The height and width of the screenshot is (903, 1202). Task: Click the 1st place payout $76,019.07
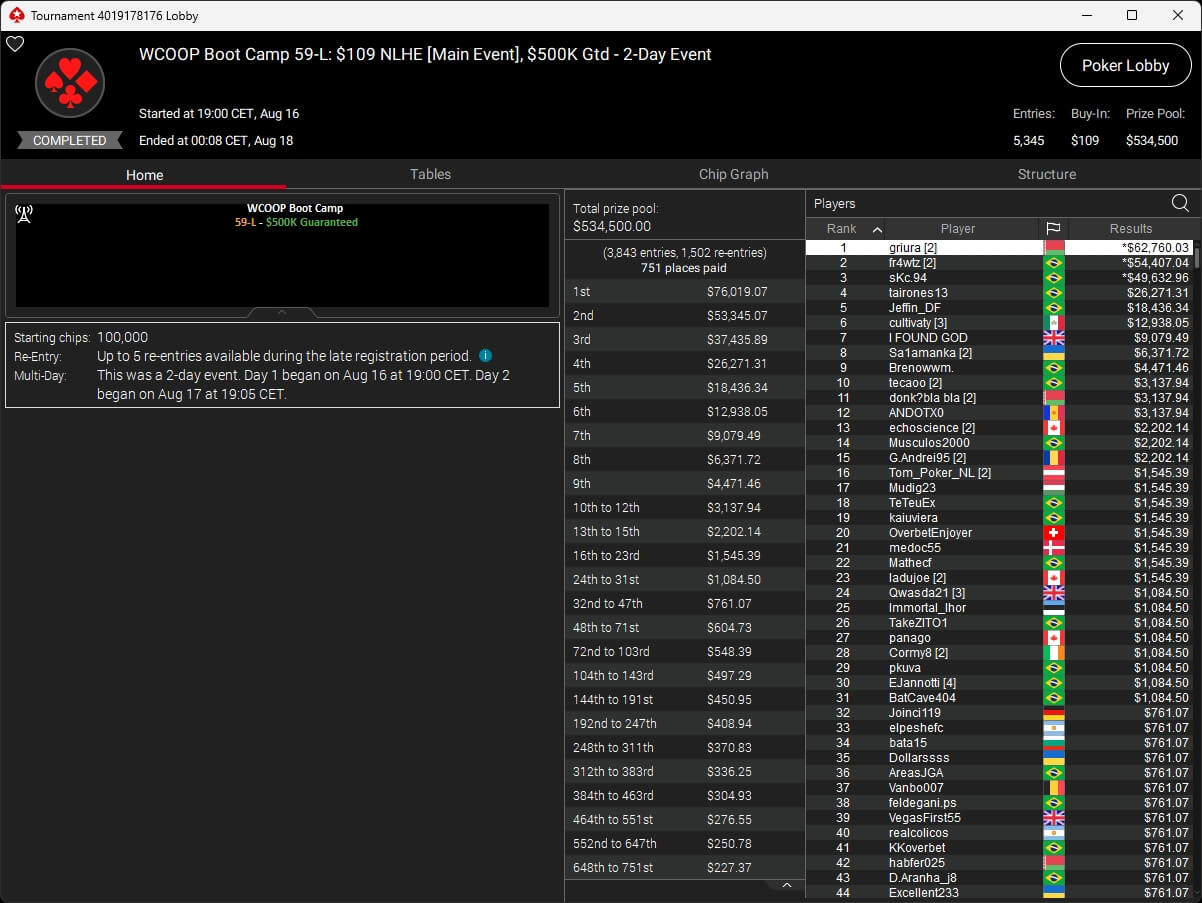(737, 292)
